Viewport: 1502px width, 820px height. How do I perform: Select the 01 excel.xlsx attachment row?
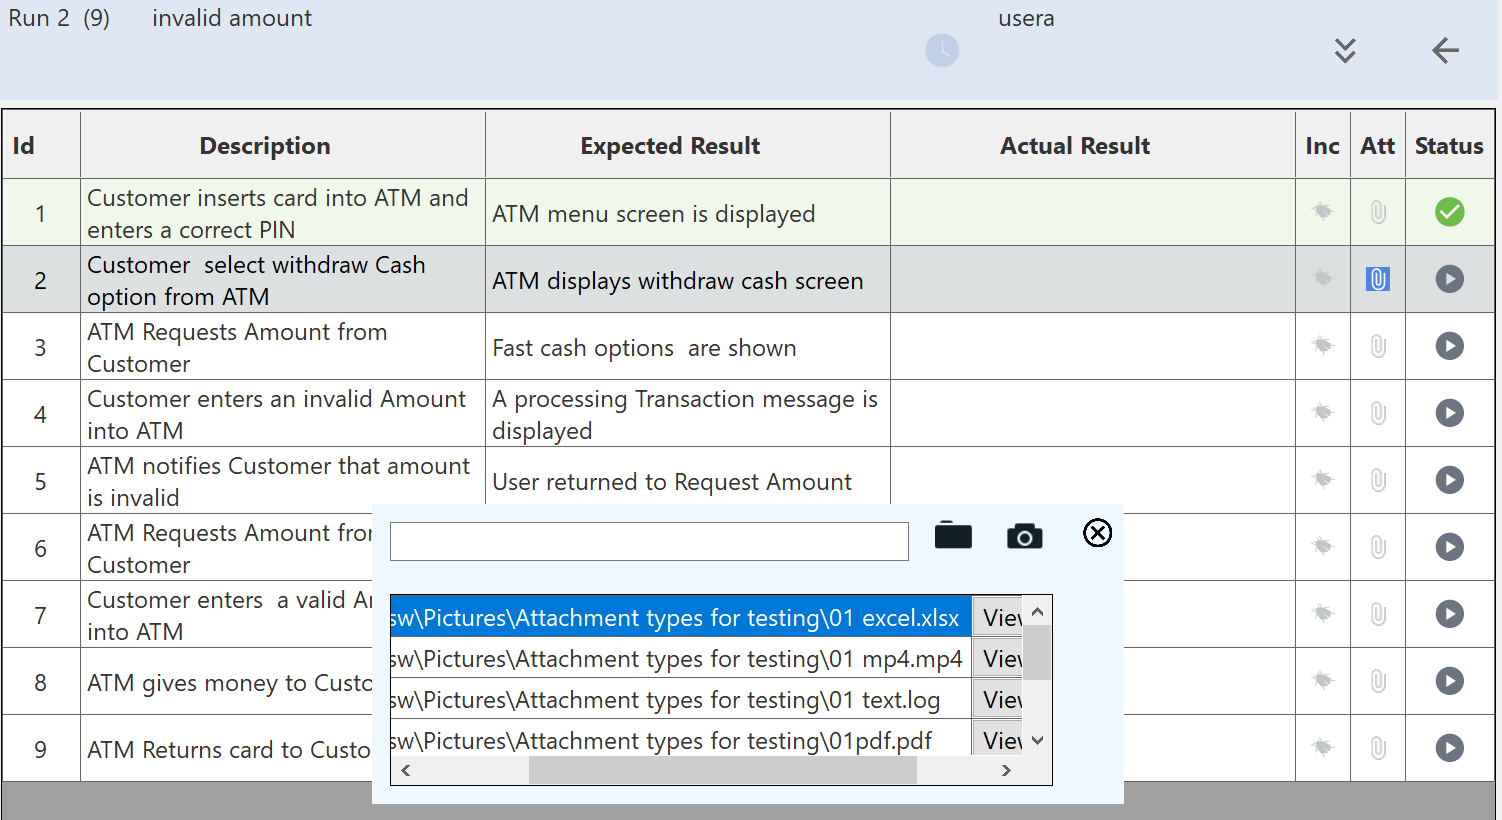click(x=680, y=618)
